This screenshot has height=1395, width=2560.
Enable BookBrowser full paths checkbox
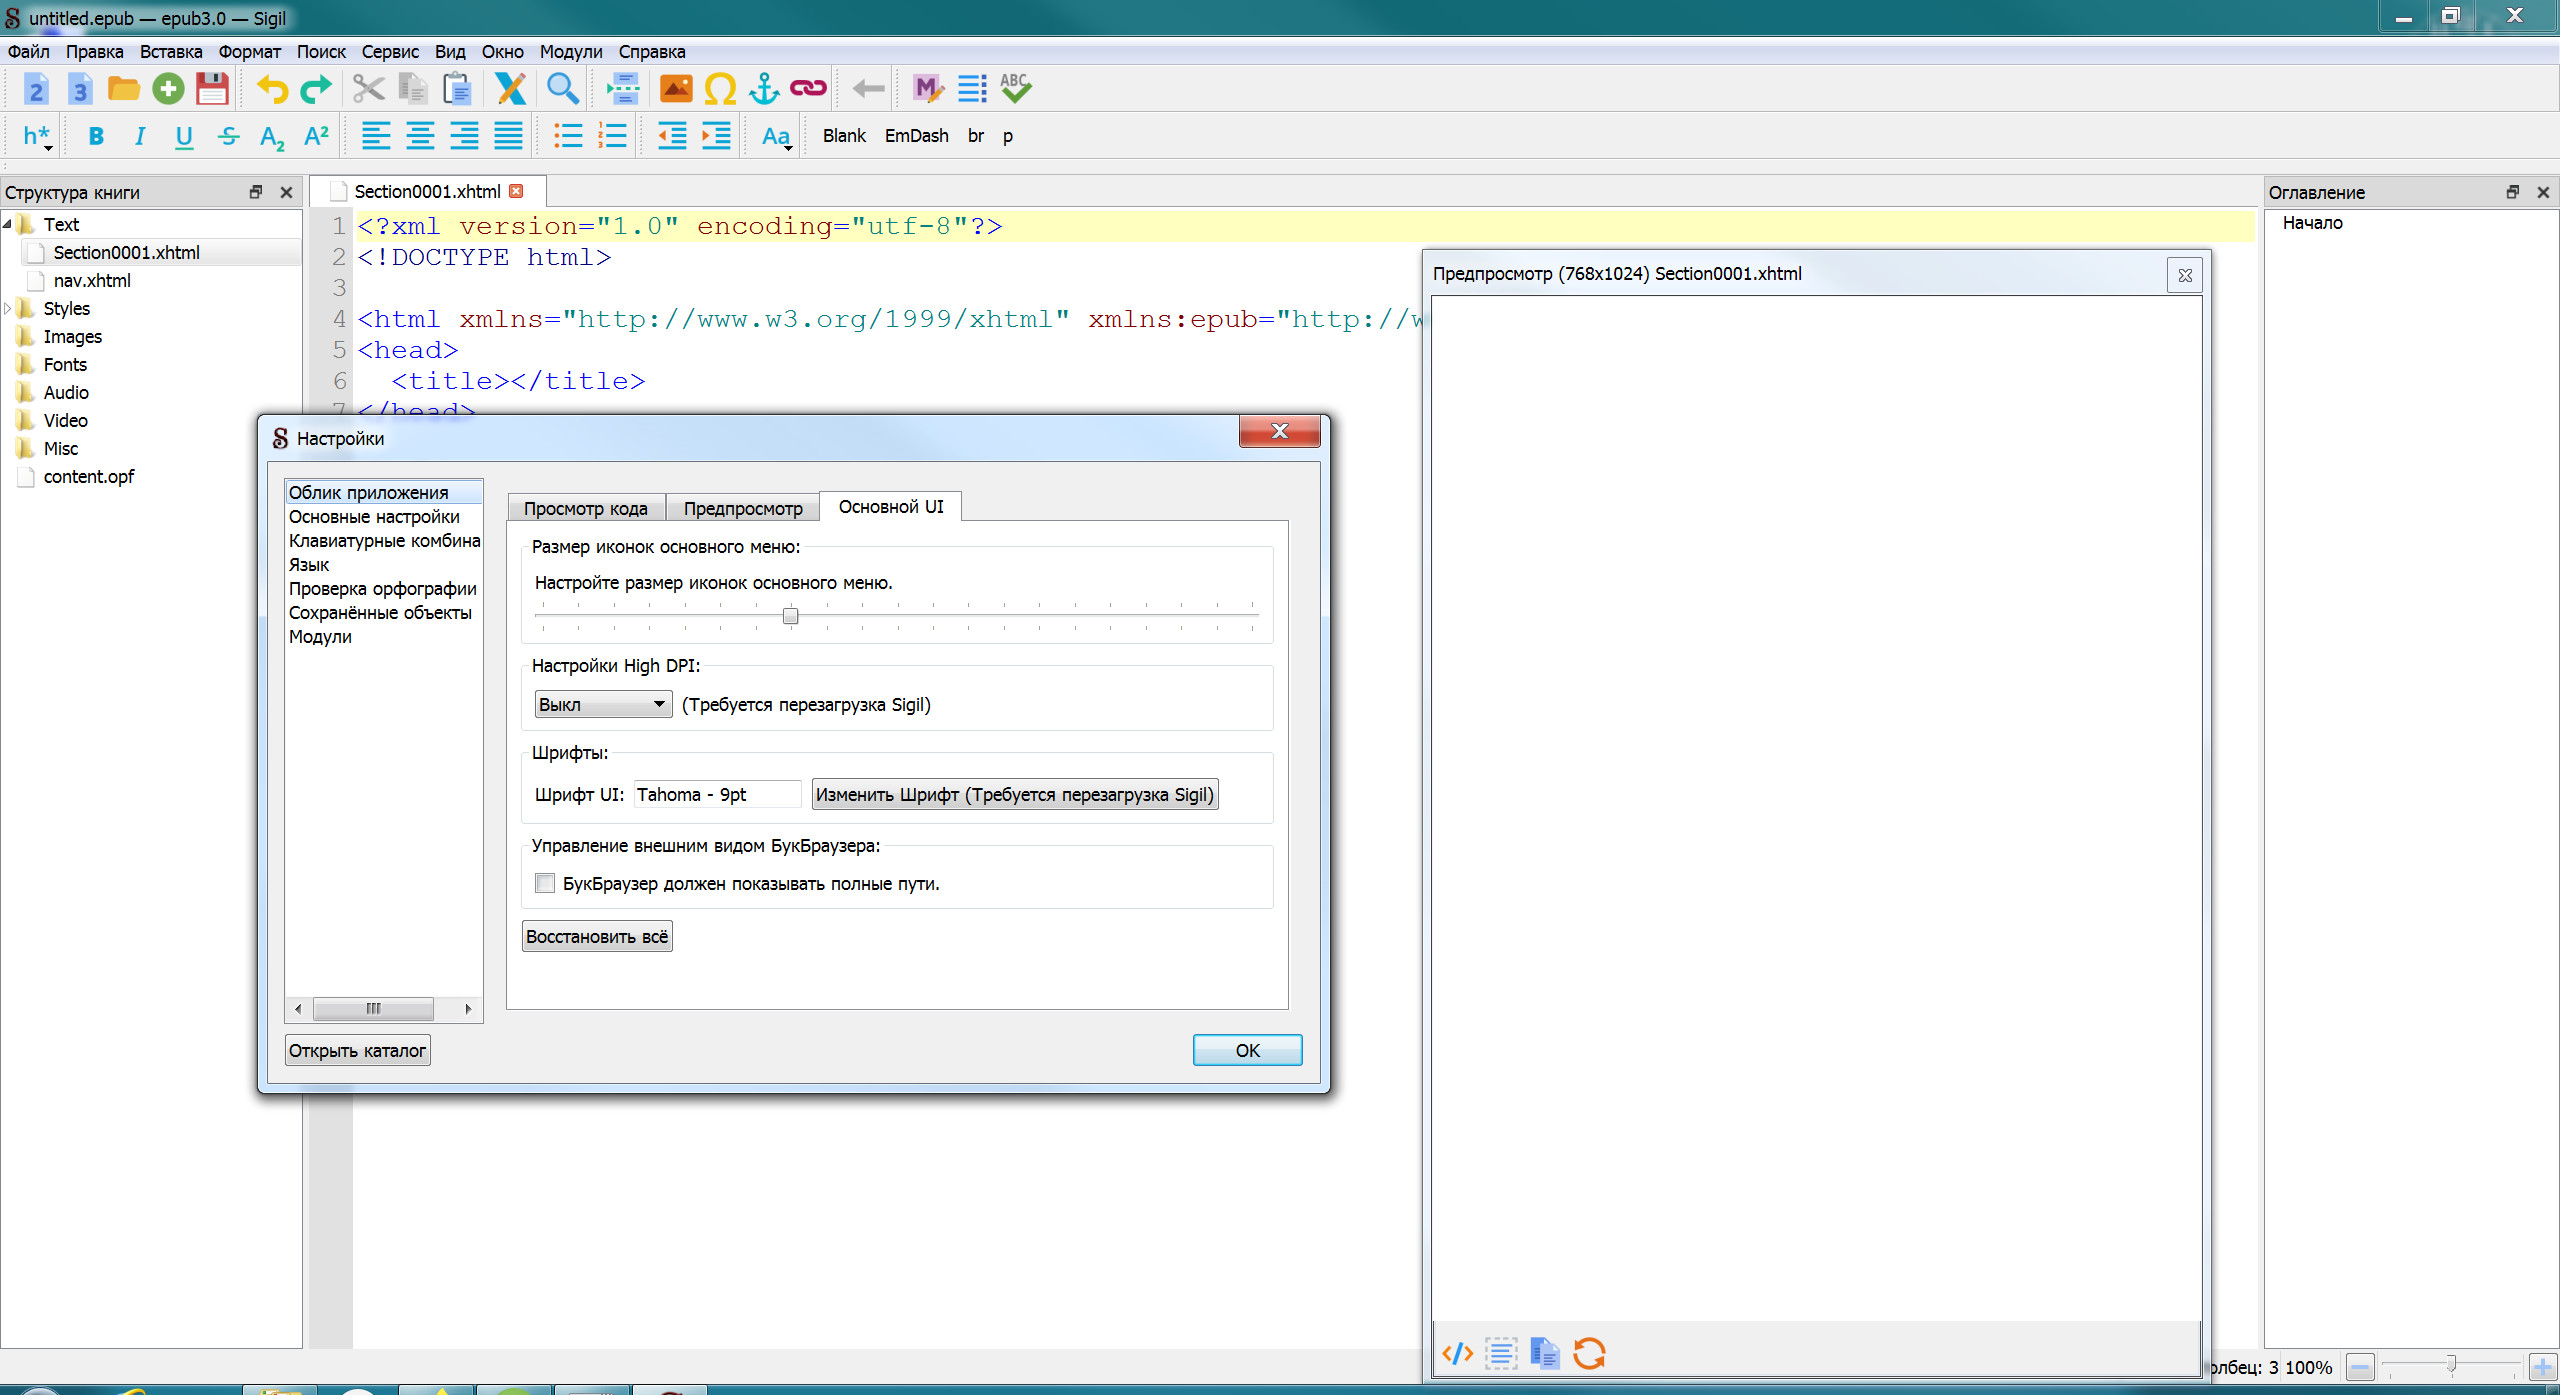point(545,883)
